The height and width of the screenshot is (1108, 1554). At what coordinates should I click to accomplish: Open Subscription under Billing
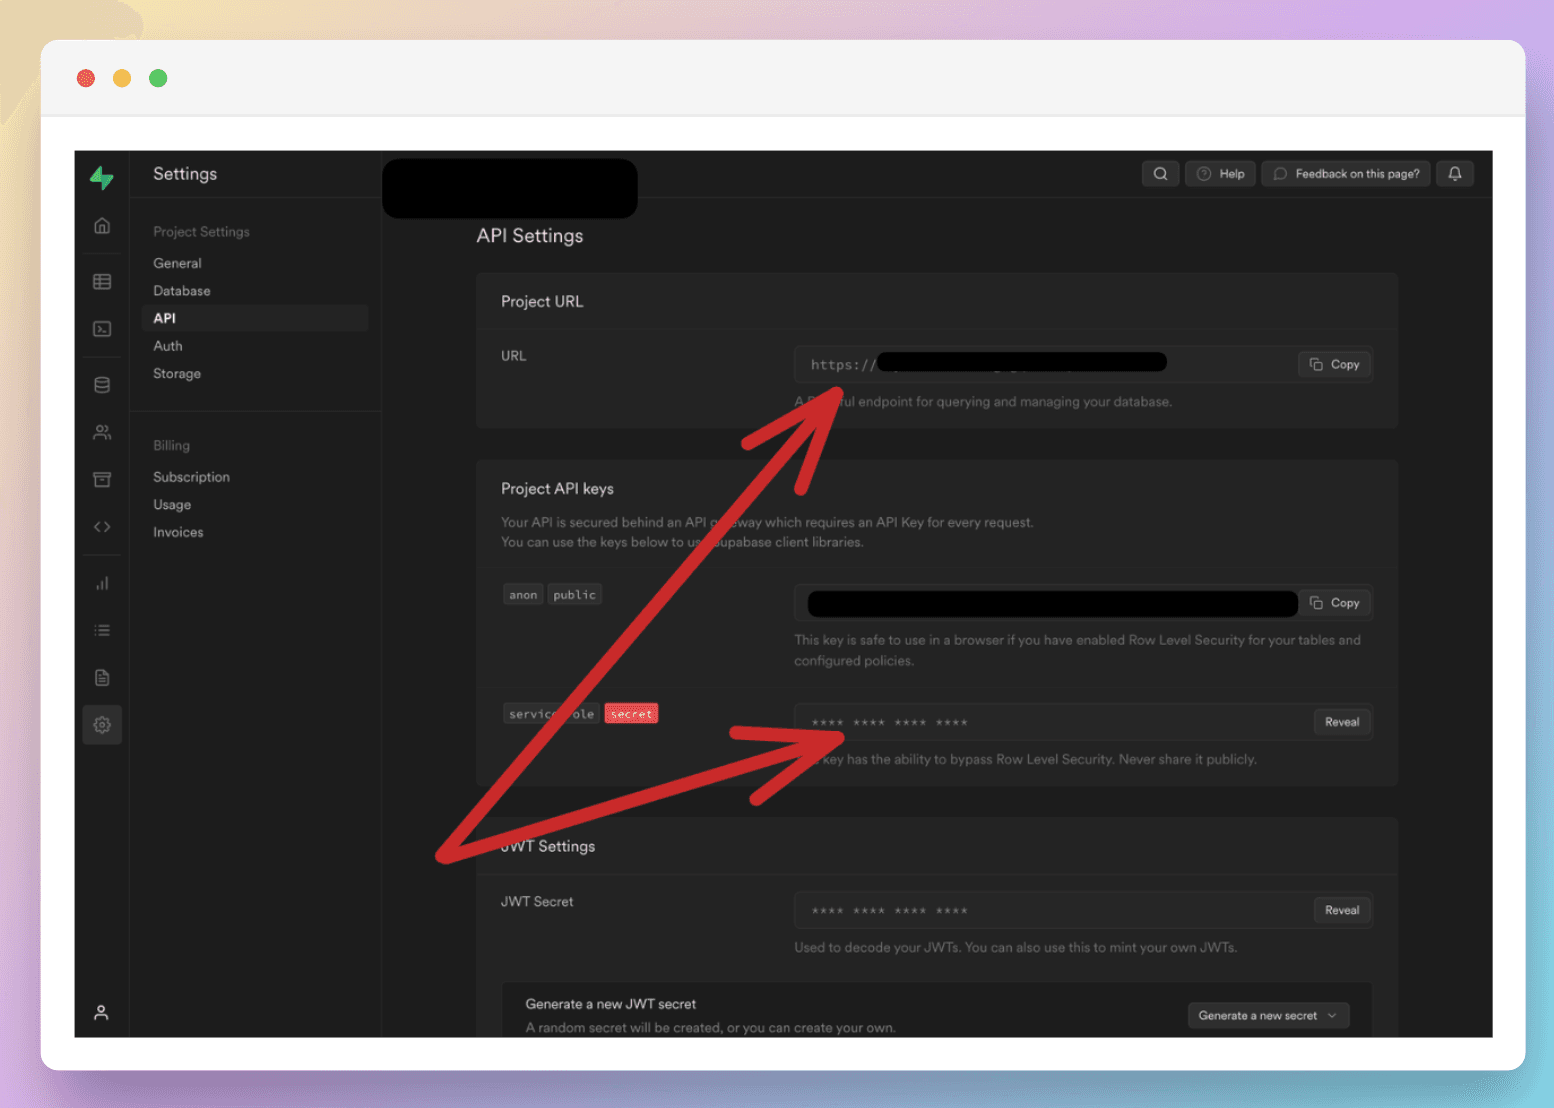191,477
